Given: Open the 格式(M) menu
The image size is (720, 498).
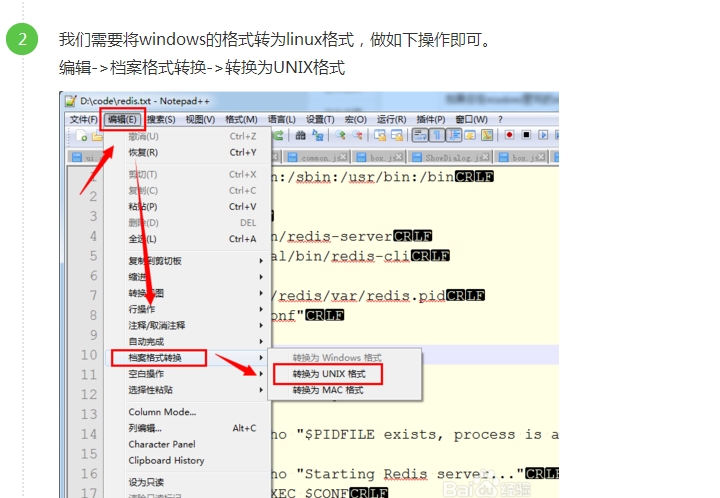Looking at the screenshot, I should coord(241,119).
